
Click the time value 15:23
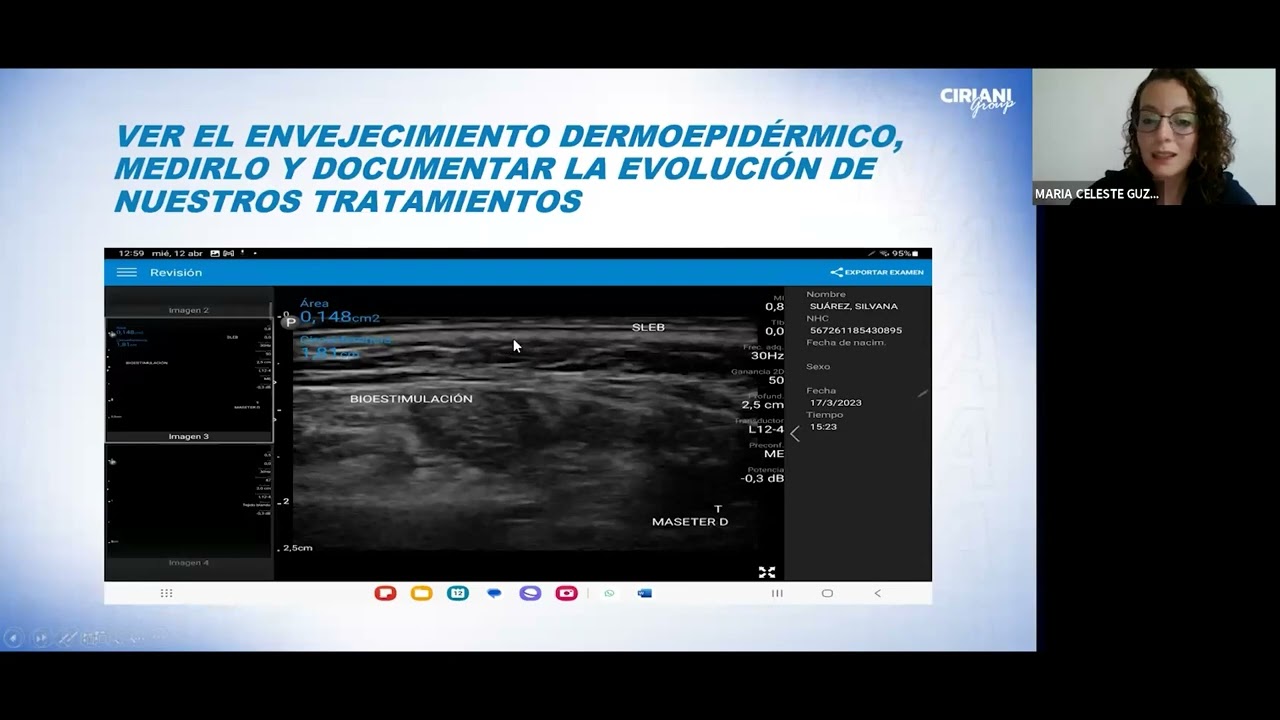tap(823, 427)
